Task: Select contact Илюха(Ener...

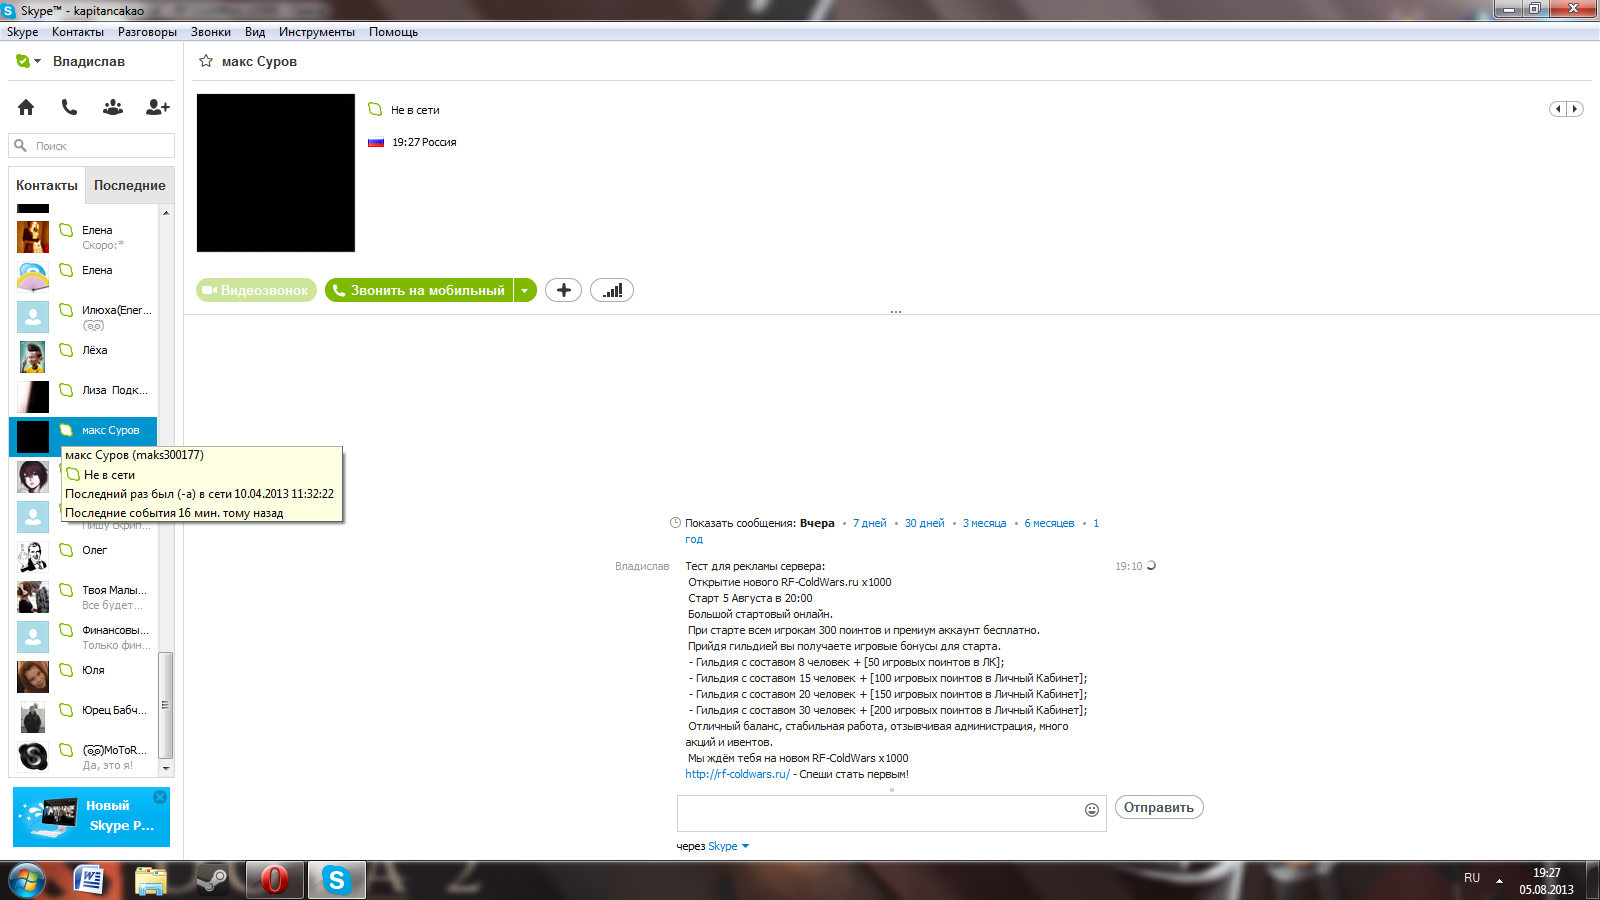Action: click(84, 317)
